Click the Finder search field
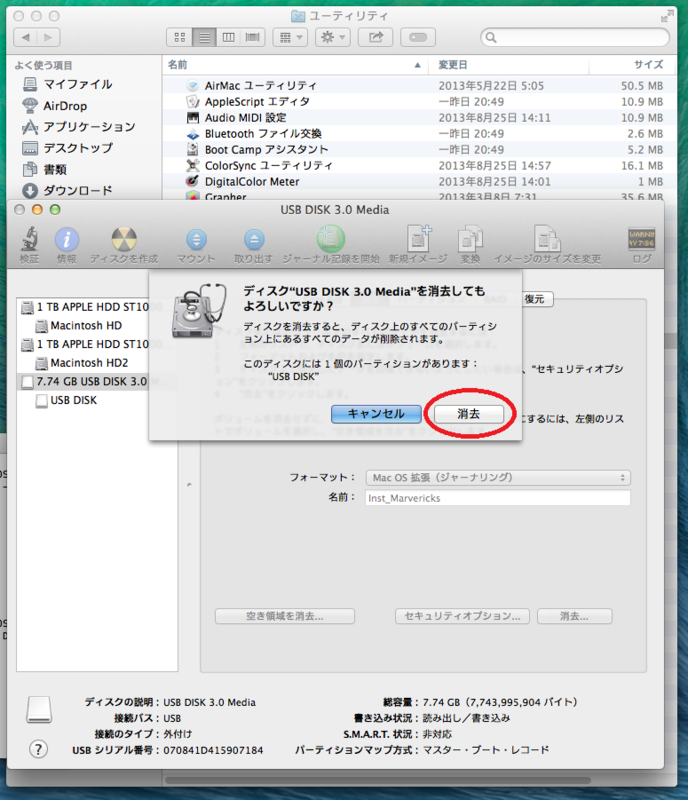Viewport: 688px width, 800px height. coord(575,37)
